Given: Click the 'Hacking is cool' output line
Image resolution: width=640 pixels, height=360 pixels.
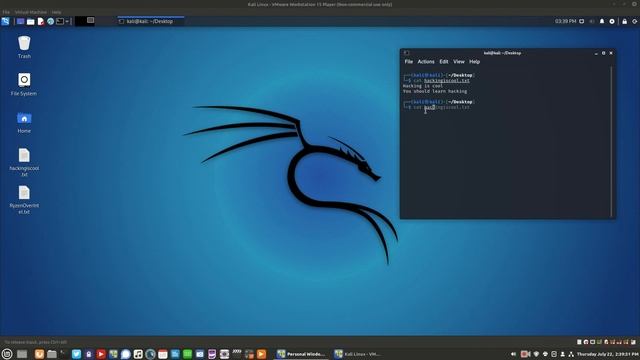Looking at the screenshot, I should click(x=423, y=86).
